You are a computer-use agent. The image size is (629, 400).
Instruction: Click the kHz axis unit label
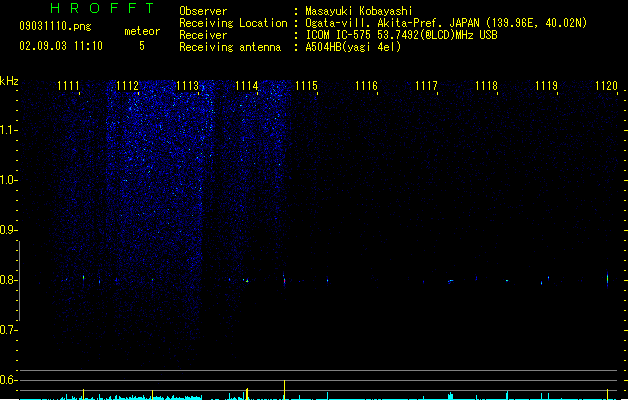pyautogui.click(x=9, y=81)
